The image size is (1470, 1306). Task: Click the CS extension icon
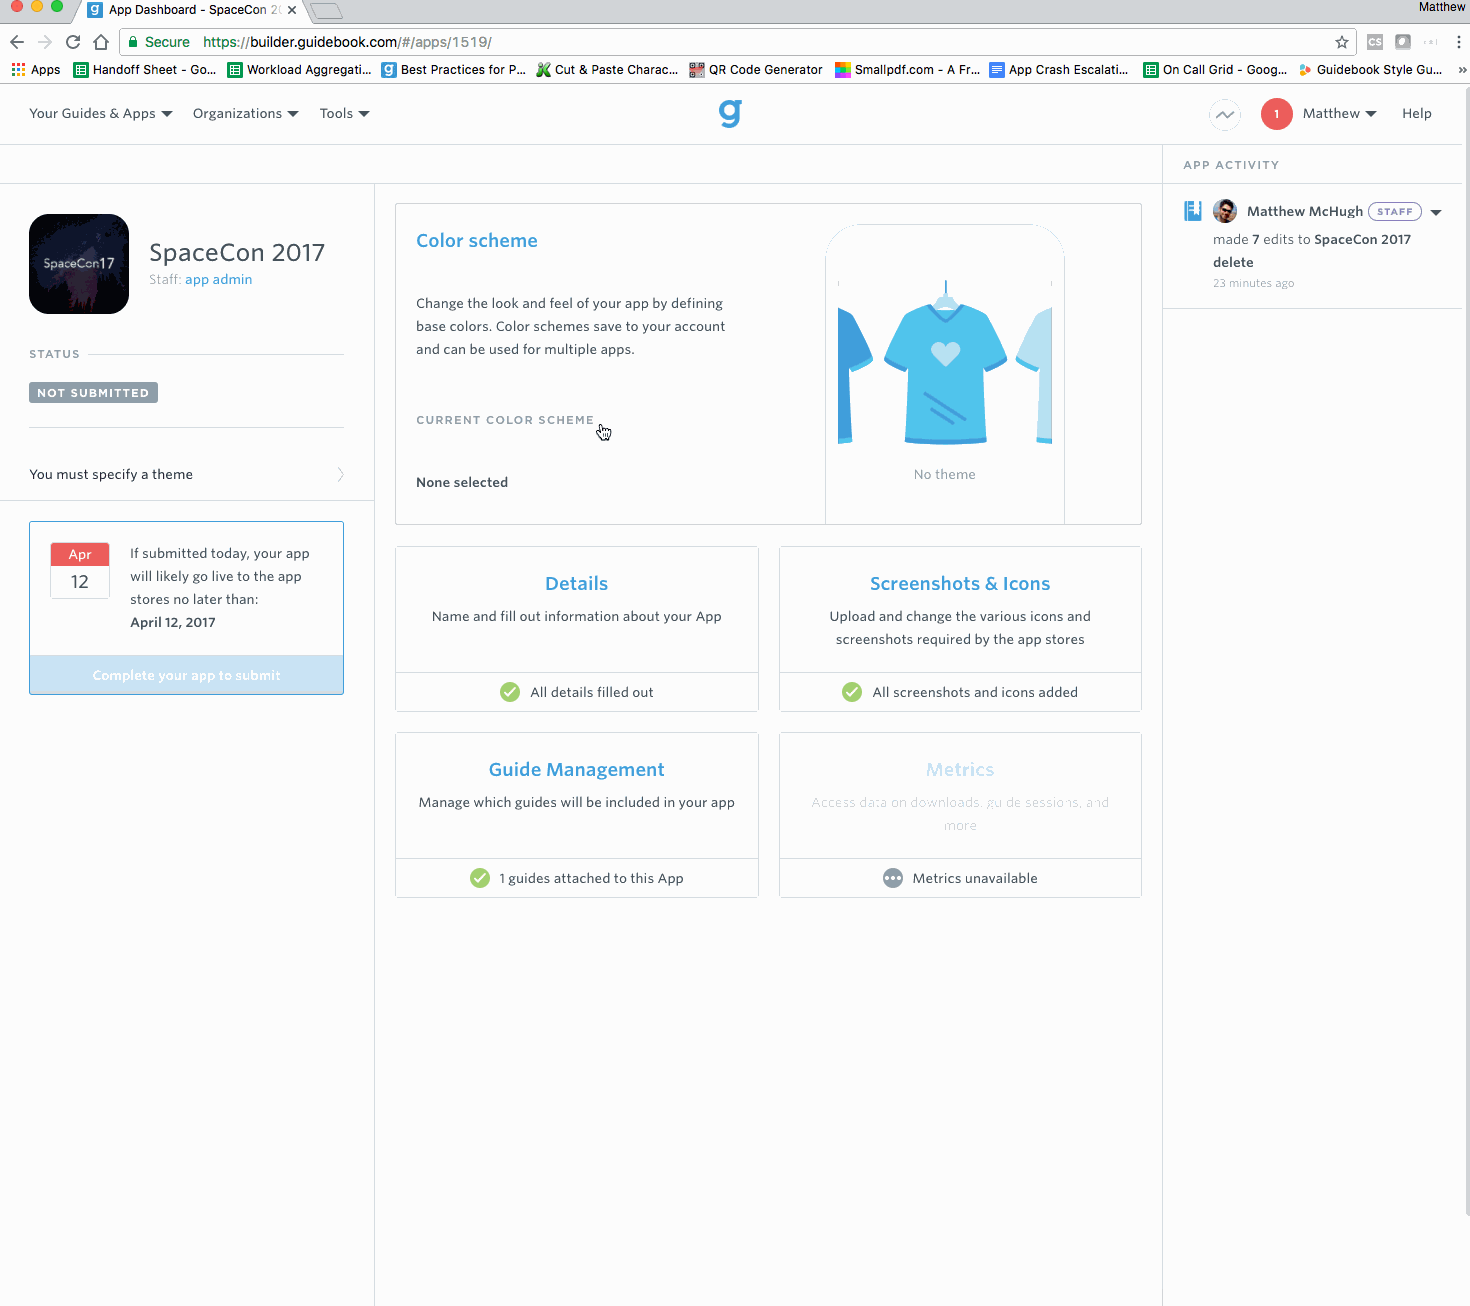(x=1375, y=42)
